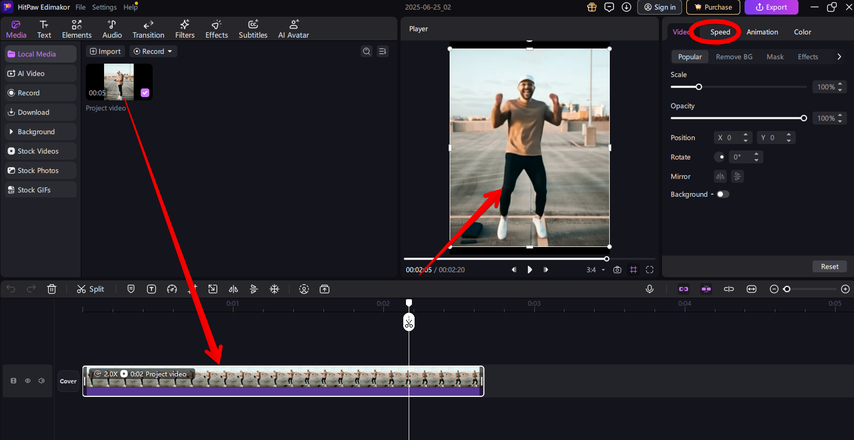Open the Subtitles panel
The height and width of the screenshot is (440, 854).
253,29
